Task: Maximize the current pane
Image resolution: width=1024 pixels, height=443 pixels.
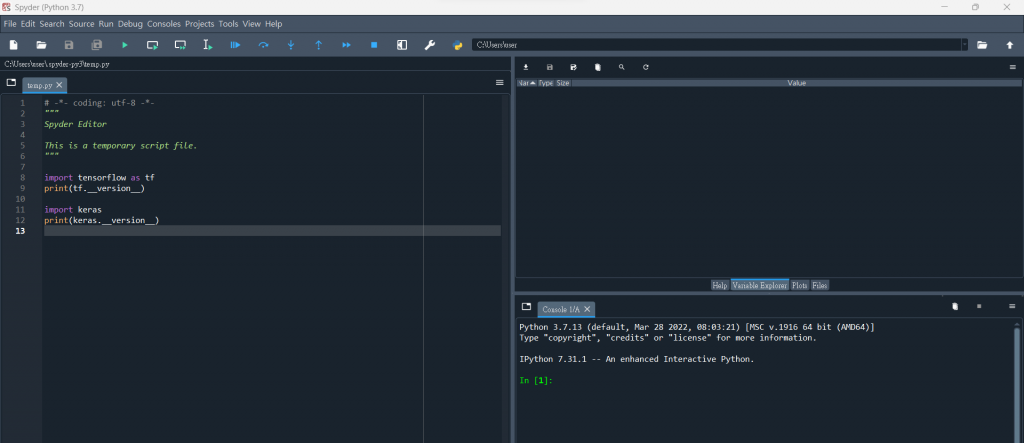Action: pos(402,45)
